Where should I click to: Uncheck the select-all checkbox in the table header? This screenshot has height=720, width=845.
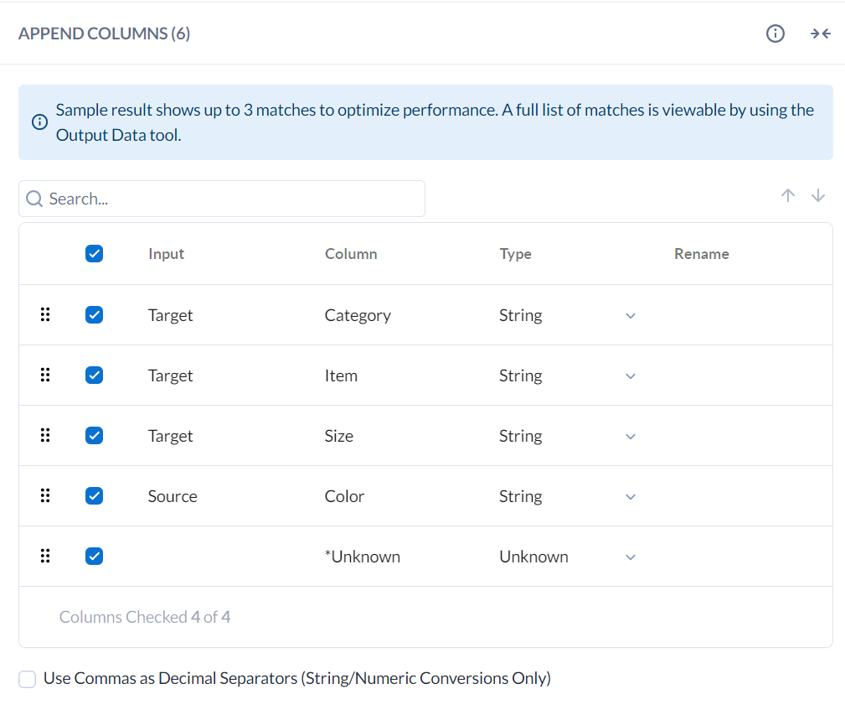[x=94, y=253]
